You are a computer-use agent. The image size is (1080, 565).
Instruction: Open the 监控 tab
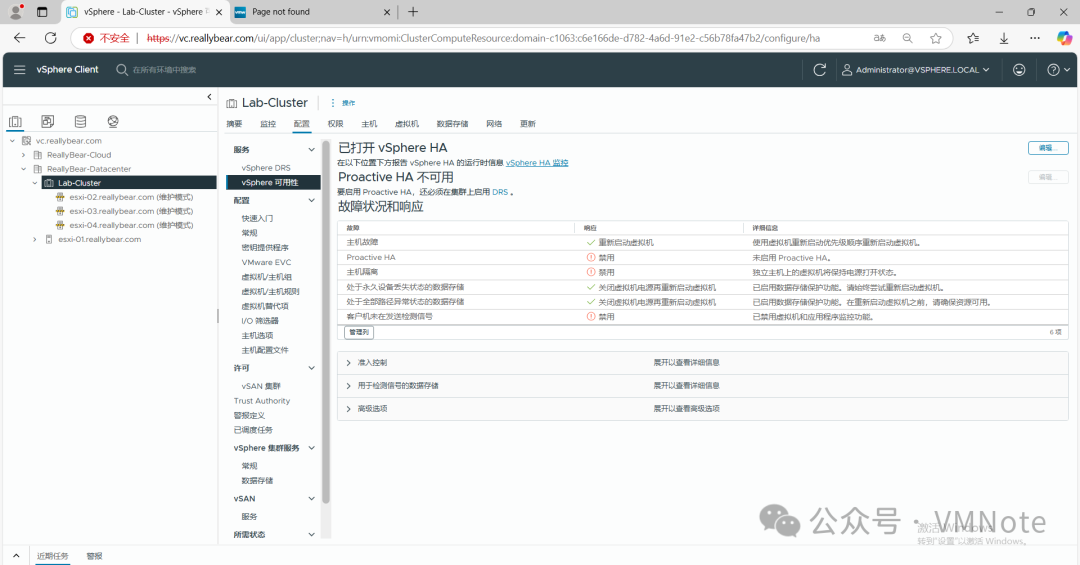268,124
